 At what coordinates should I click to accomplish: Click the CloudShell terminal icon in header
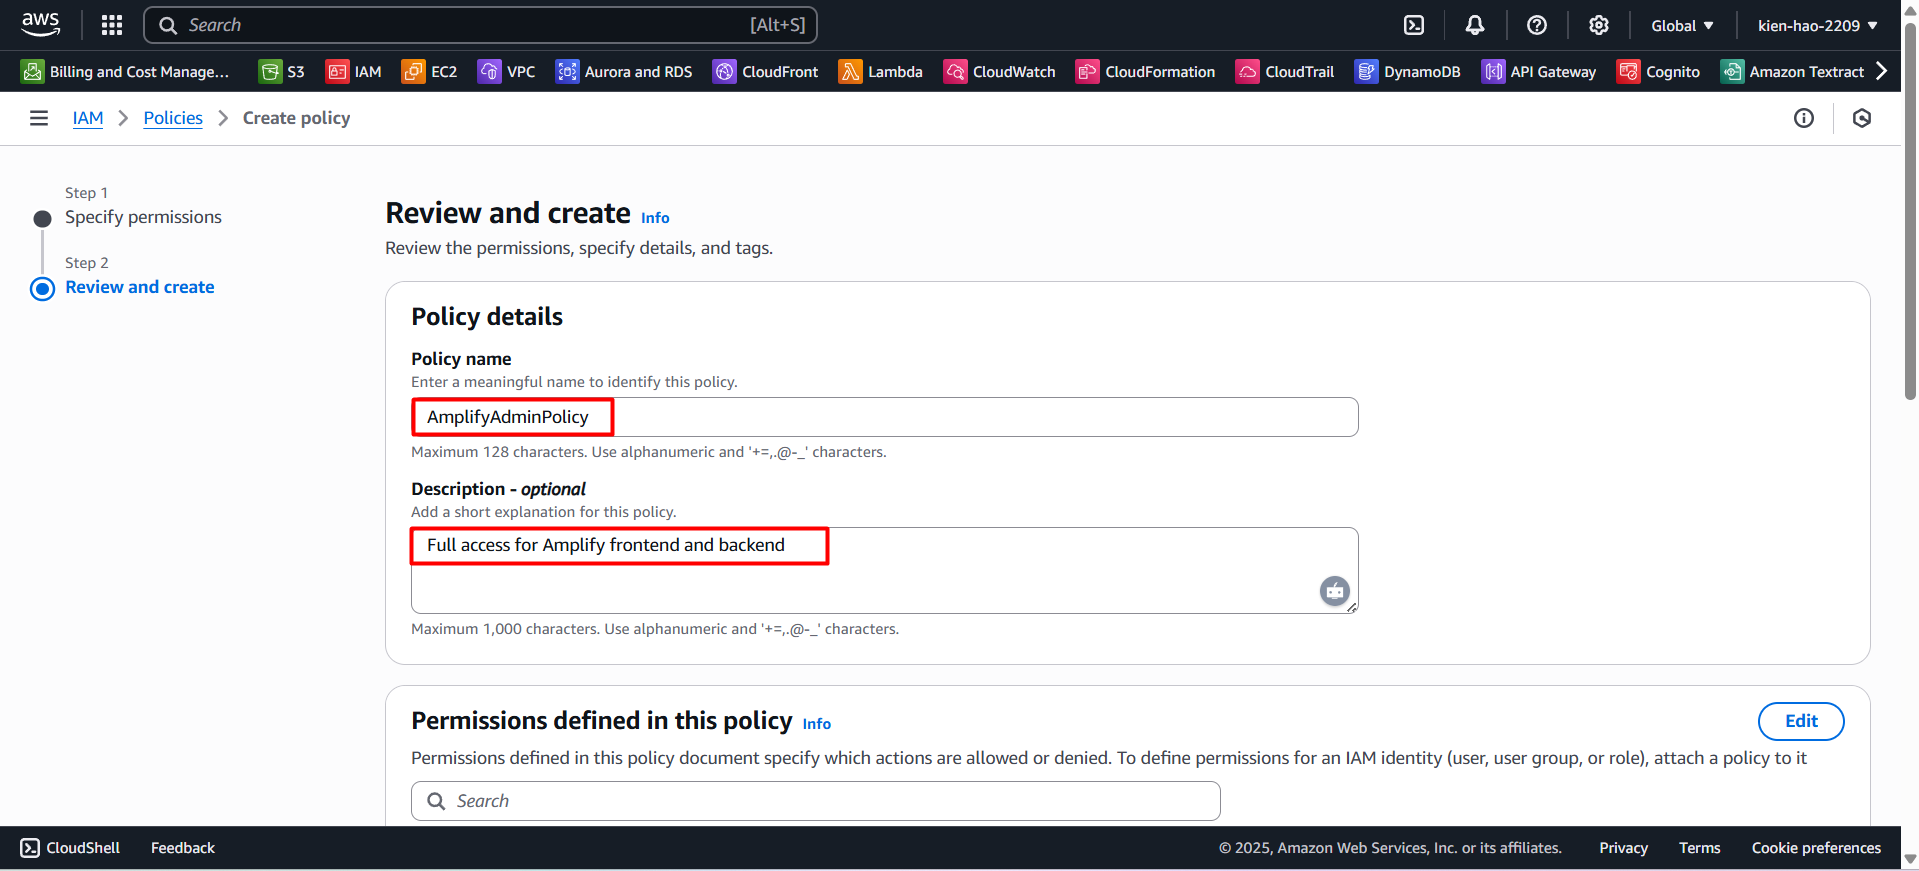[x=1414, y=25]
